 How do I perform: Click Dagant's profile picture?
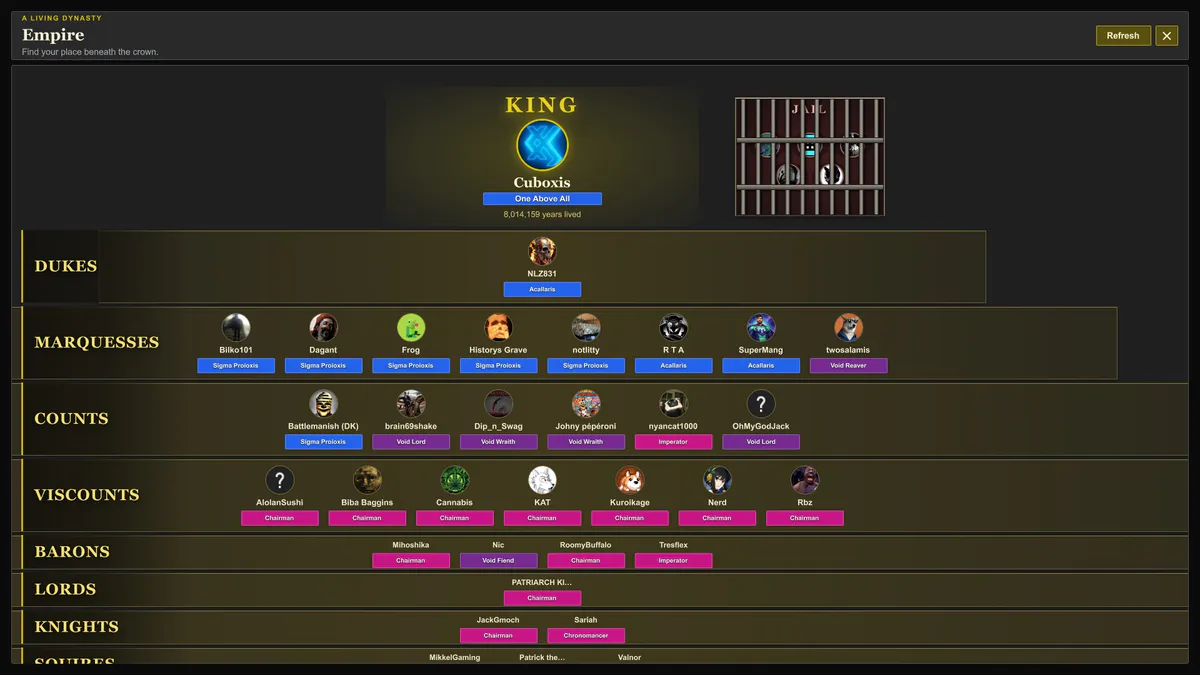coord(323,327)
